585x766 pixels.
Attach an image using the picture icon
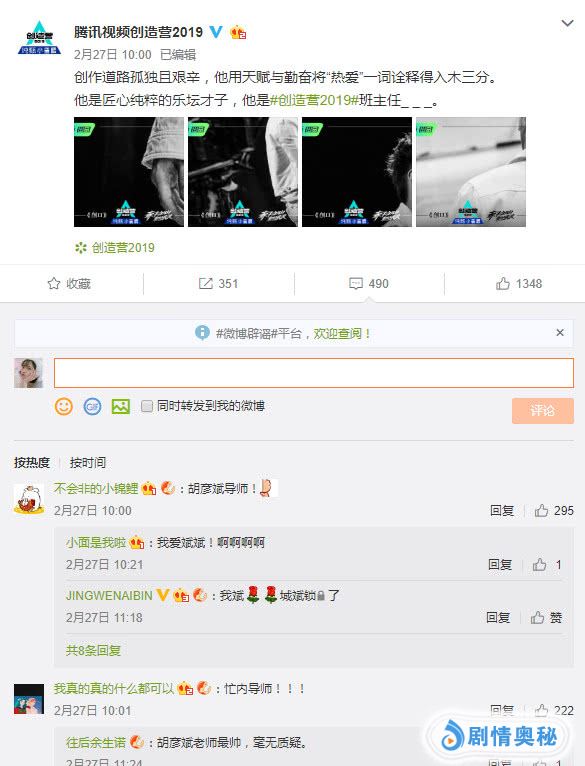pos(121,406)
